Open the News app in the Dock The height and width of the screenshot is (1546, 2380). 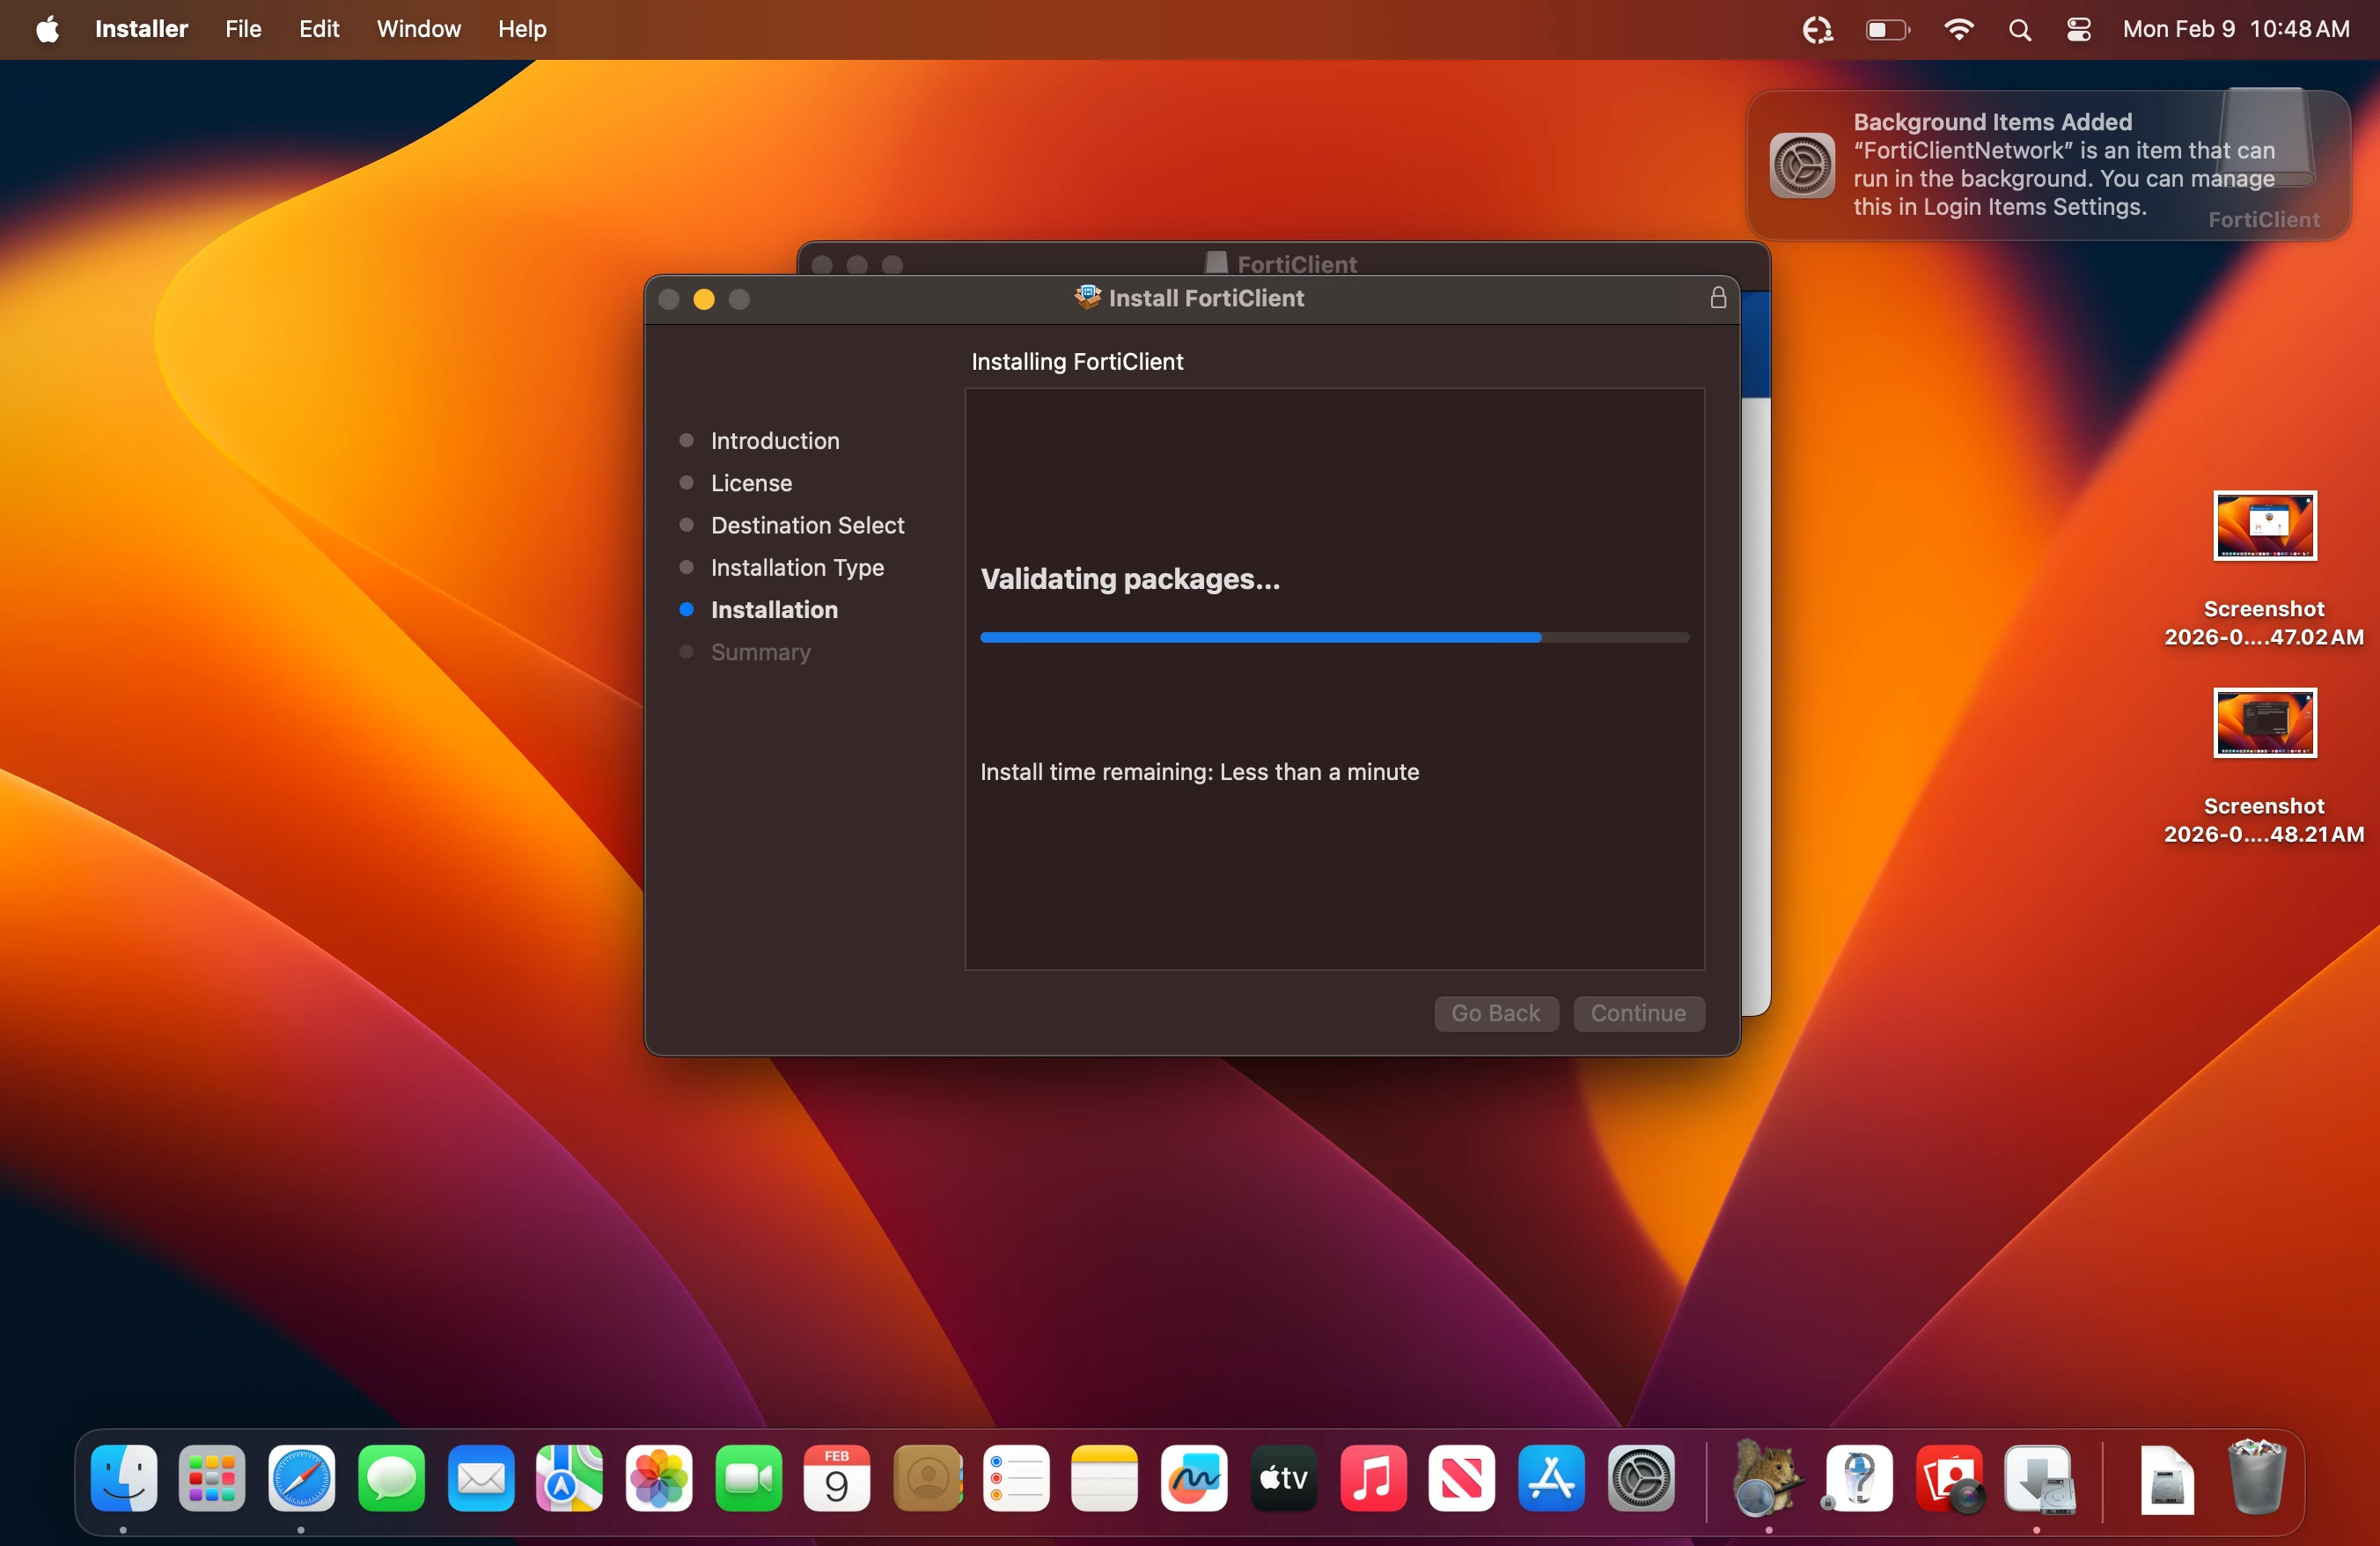tap(1462, 1478)
